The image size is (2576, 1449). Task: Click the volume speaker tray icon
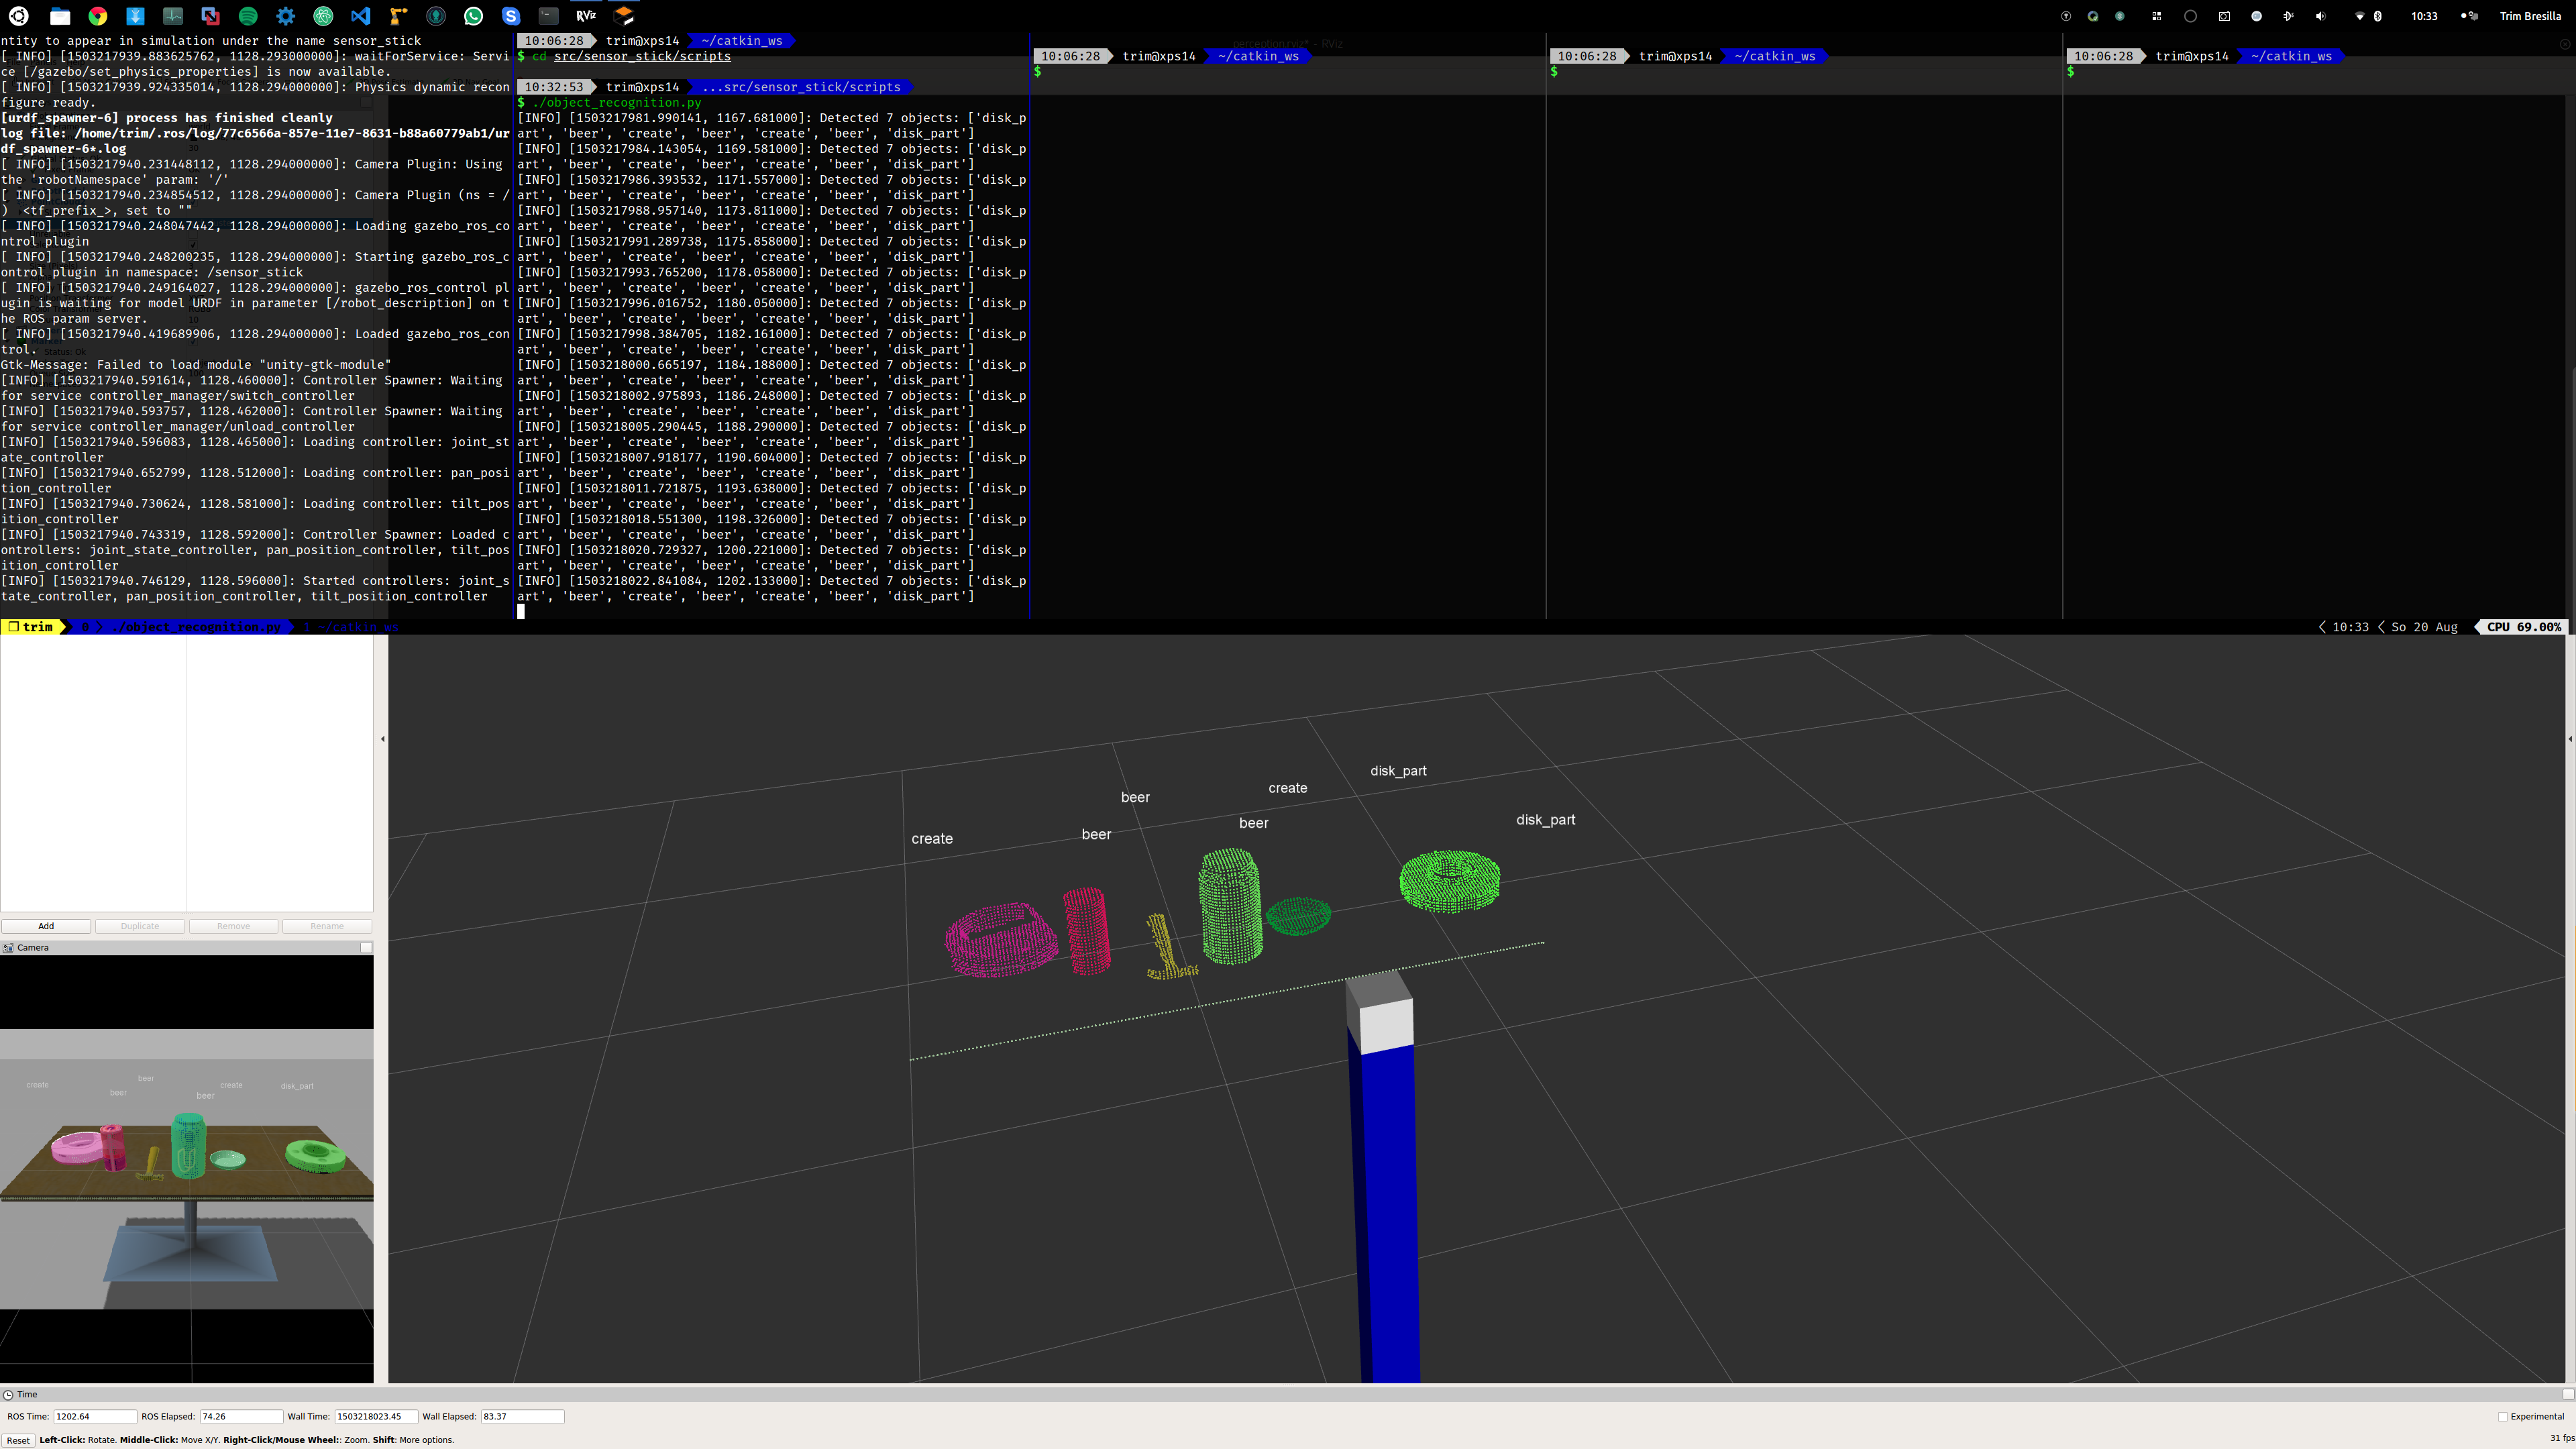point(2321,16)
